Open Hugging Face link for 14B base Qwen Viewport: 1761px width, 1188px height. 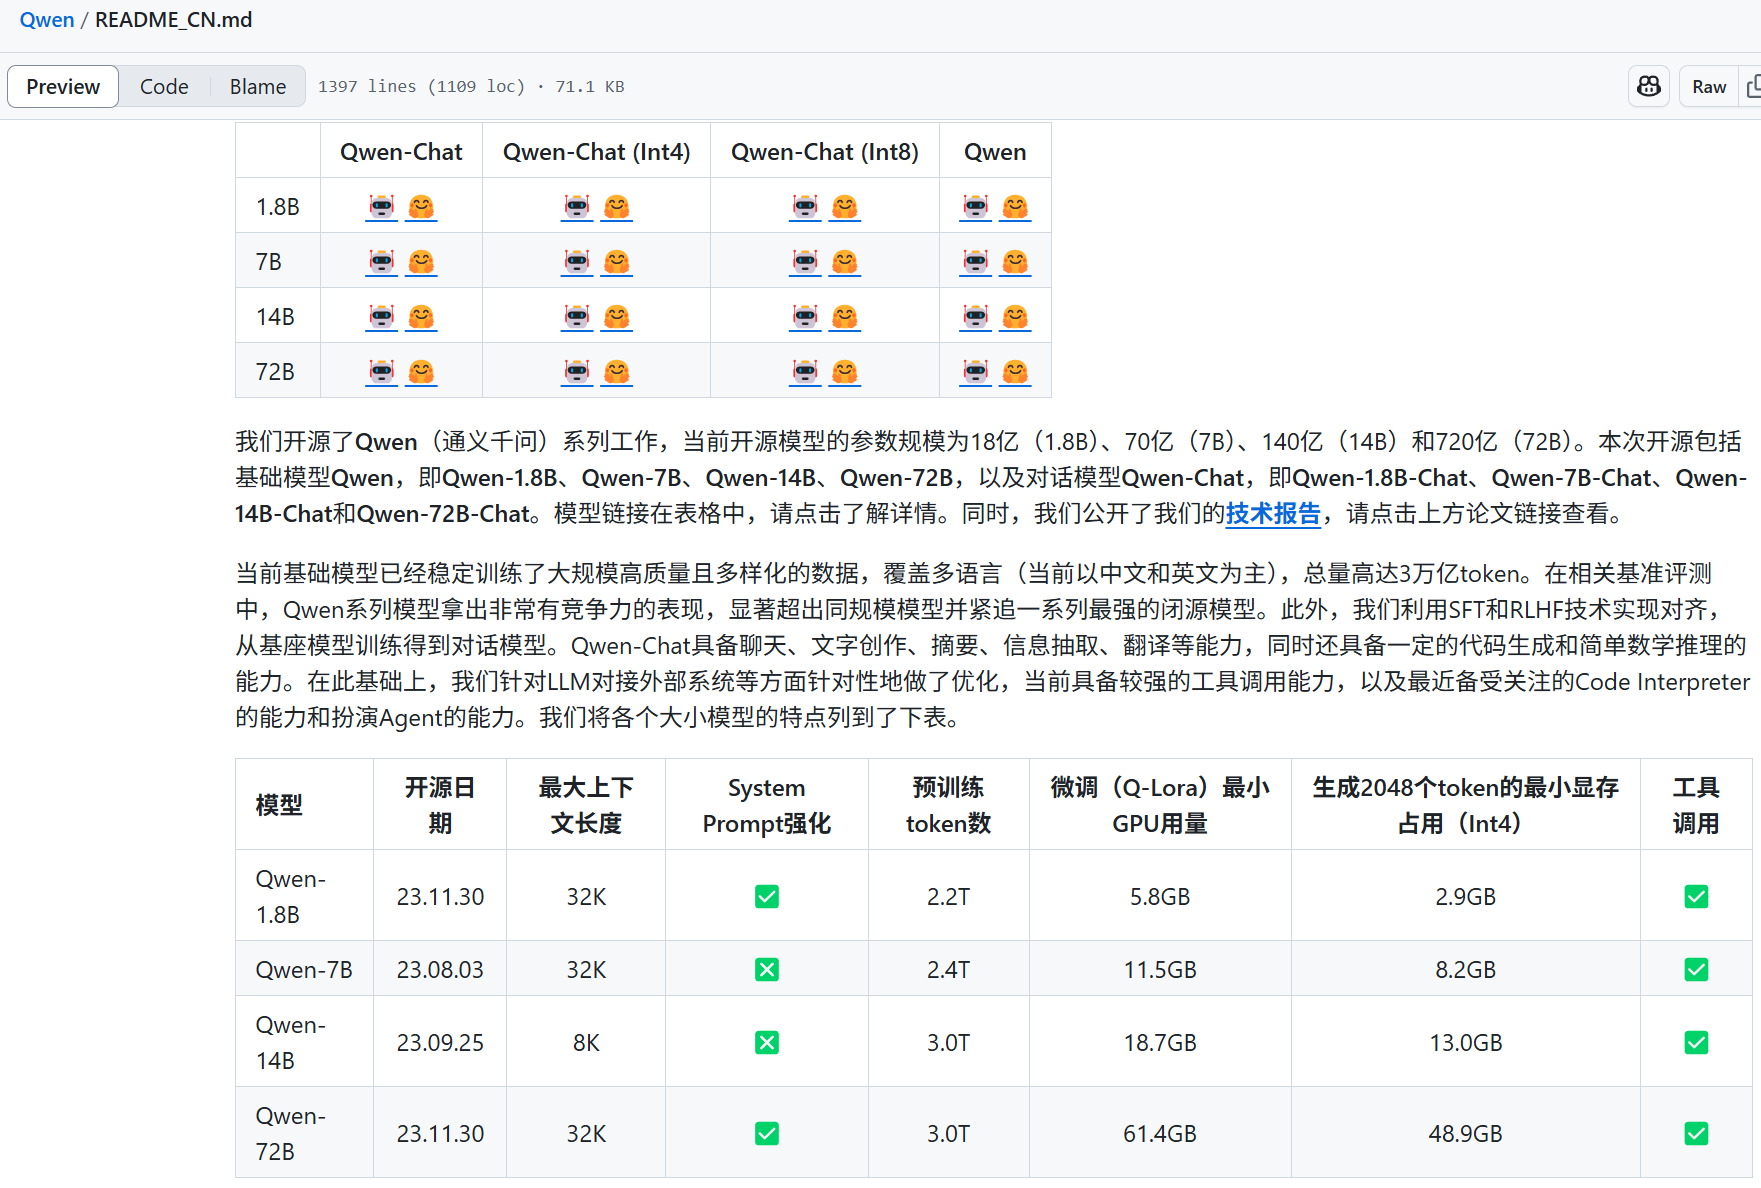pyautogui.click(x=1015, y=317)
